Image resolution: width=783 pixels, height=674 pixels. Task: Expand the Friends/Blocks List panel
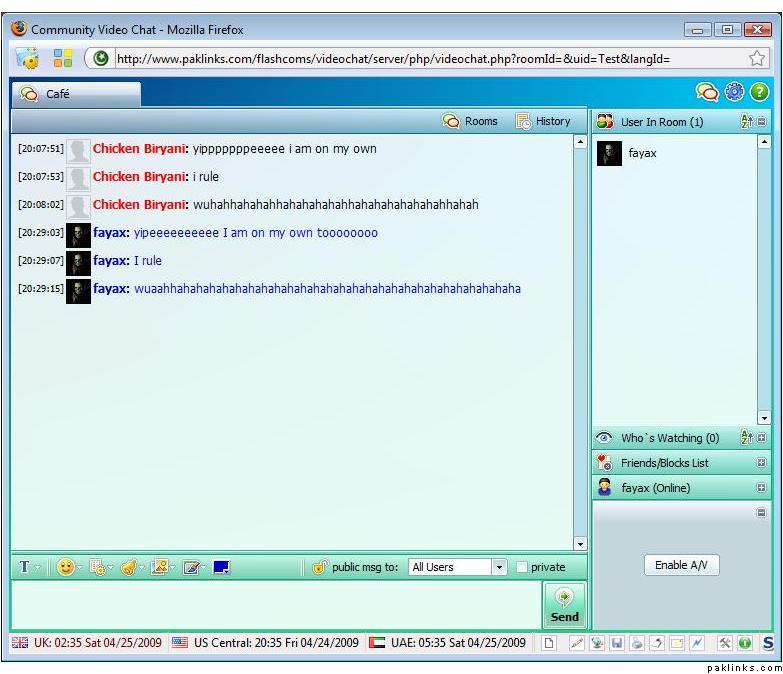pos(761,463)
